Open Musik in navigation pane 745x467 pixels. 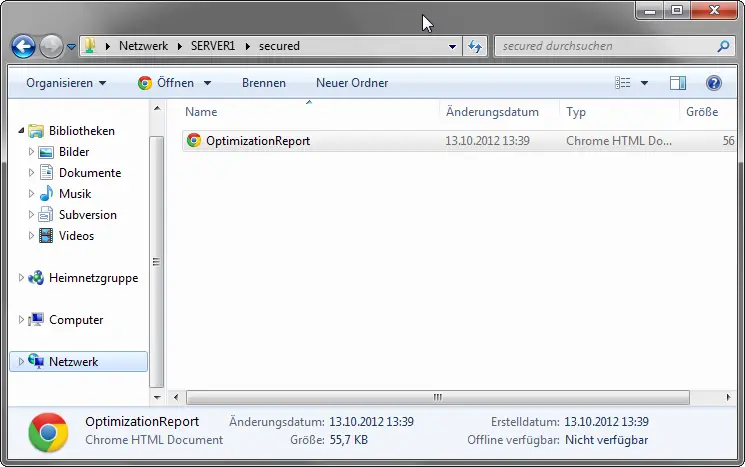75,193
